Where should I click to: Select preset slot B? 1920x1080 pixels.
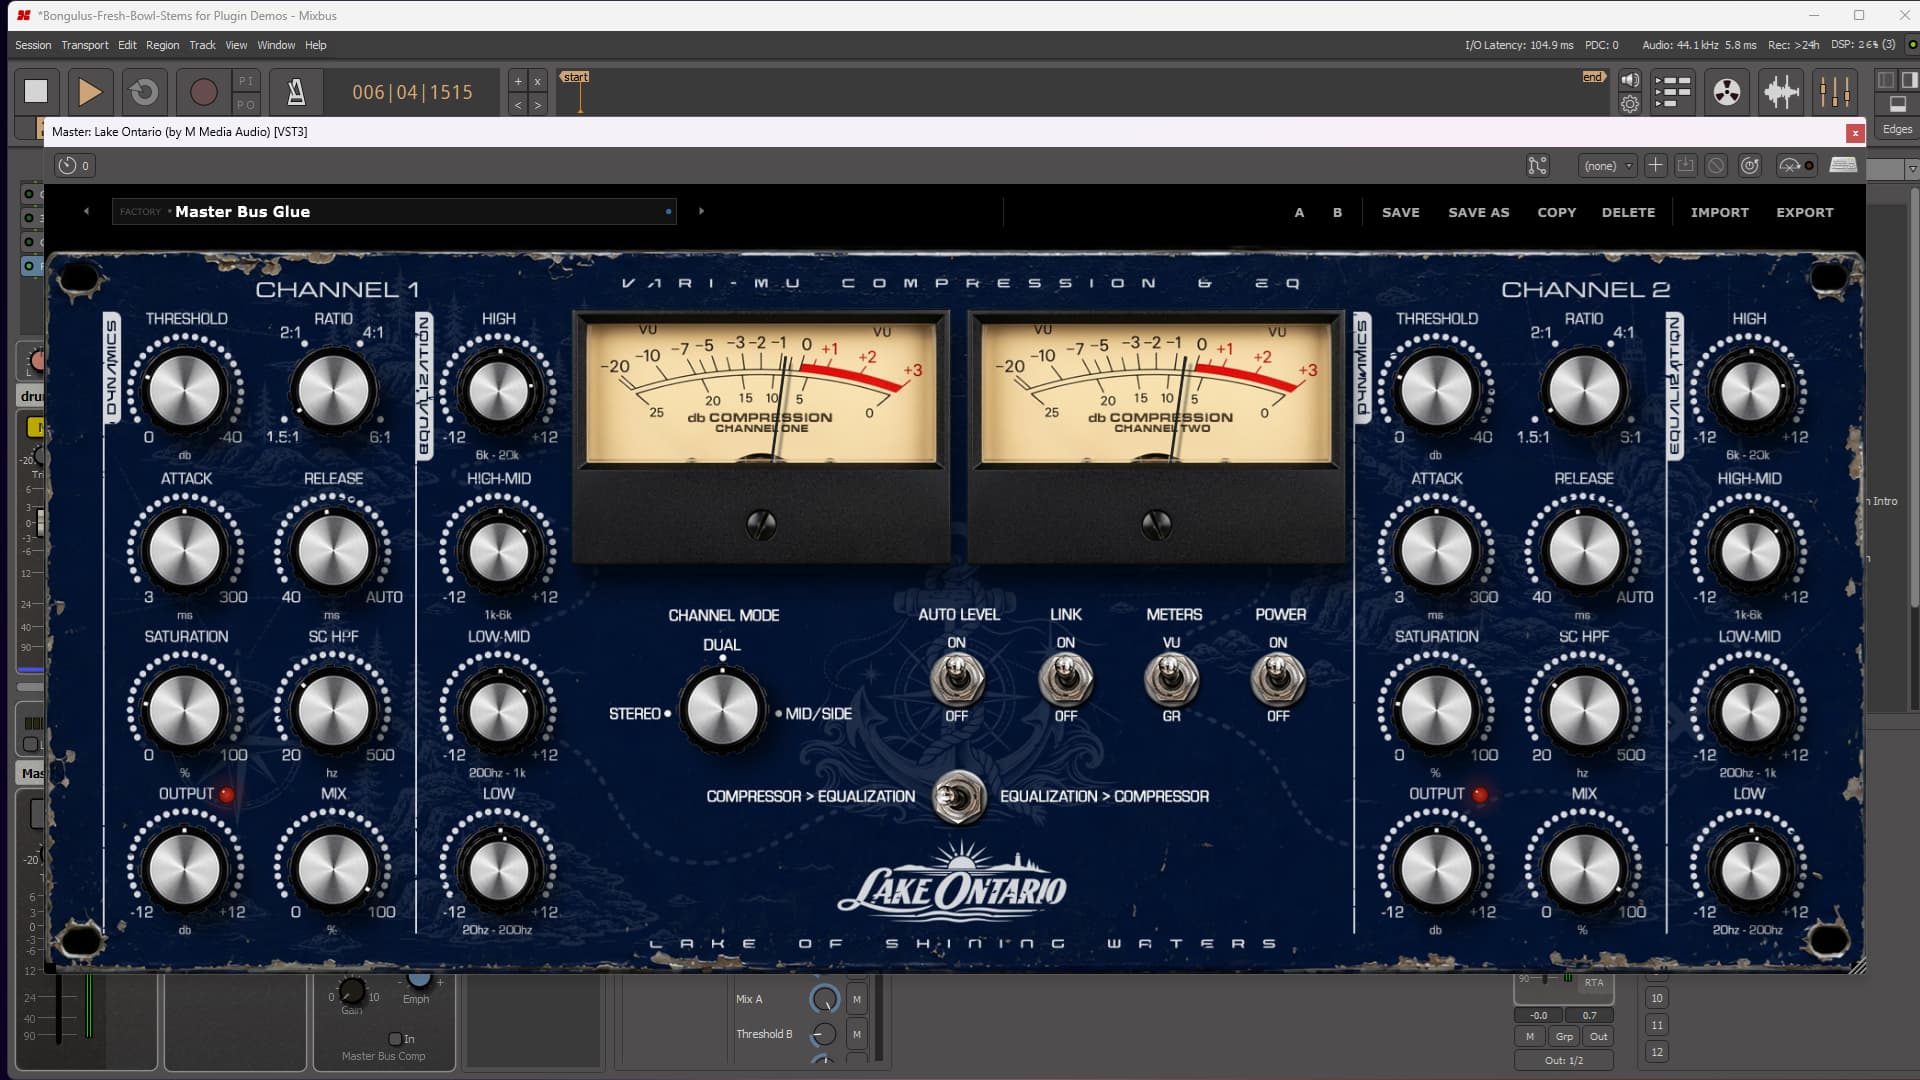(1337, 212)
